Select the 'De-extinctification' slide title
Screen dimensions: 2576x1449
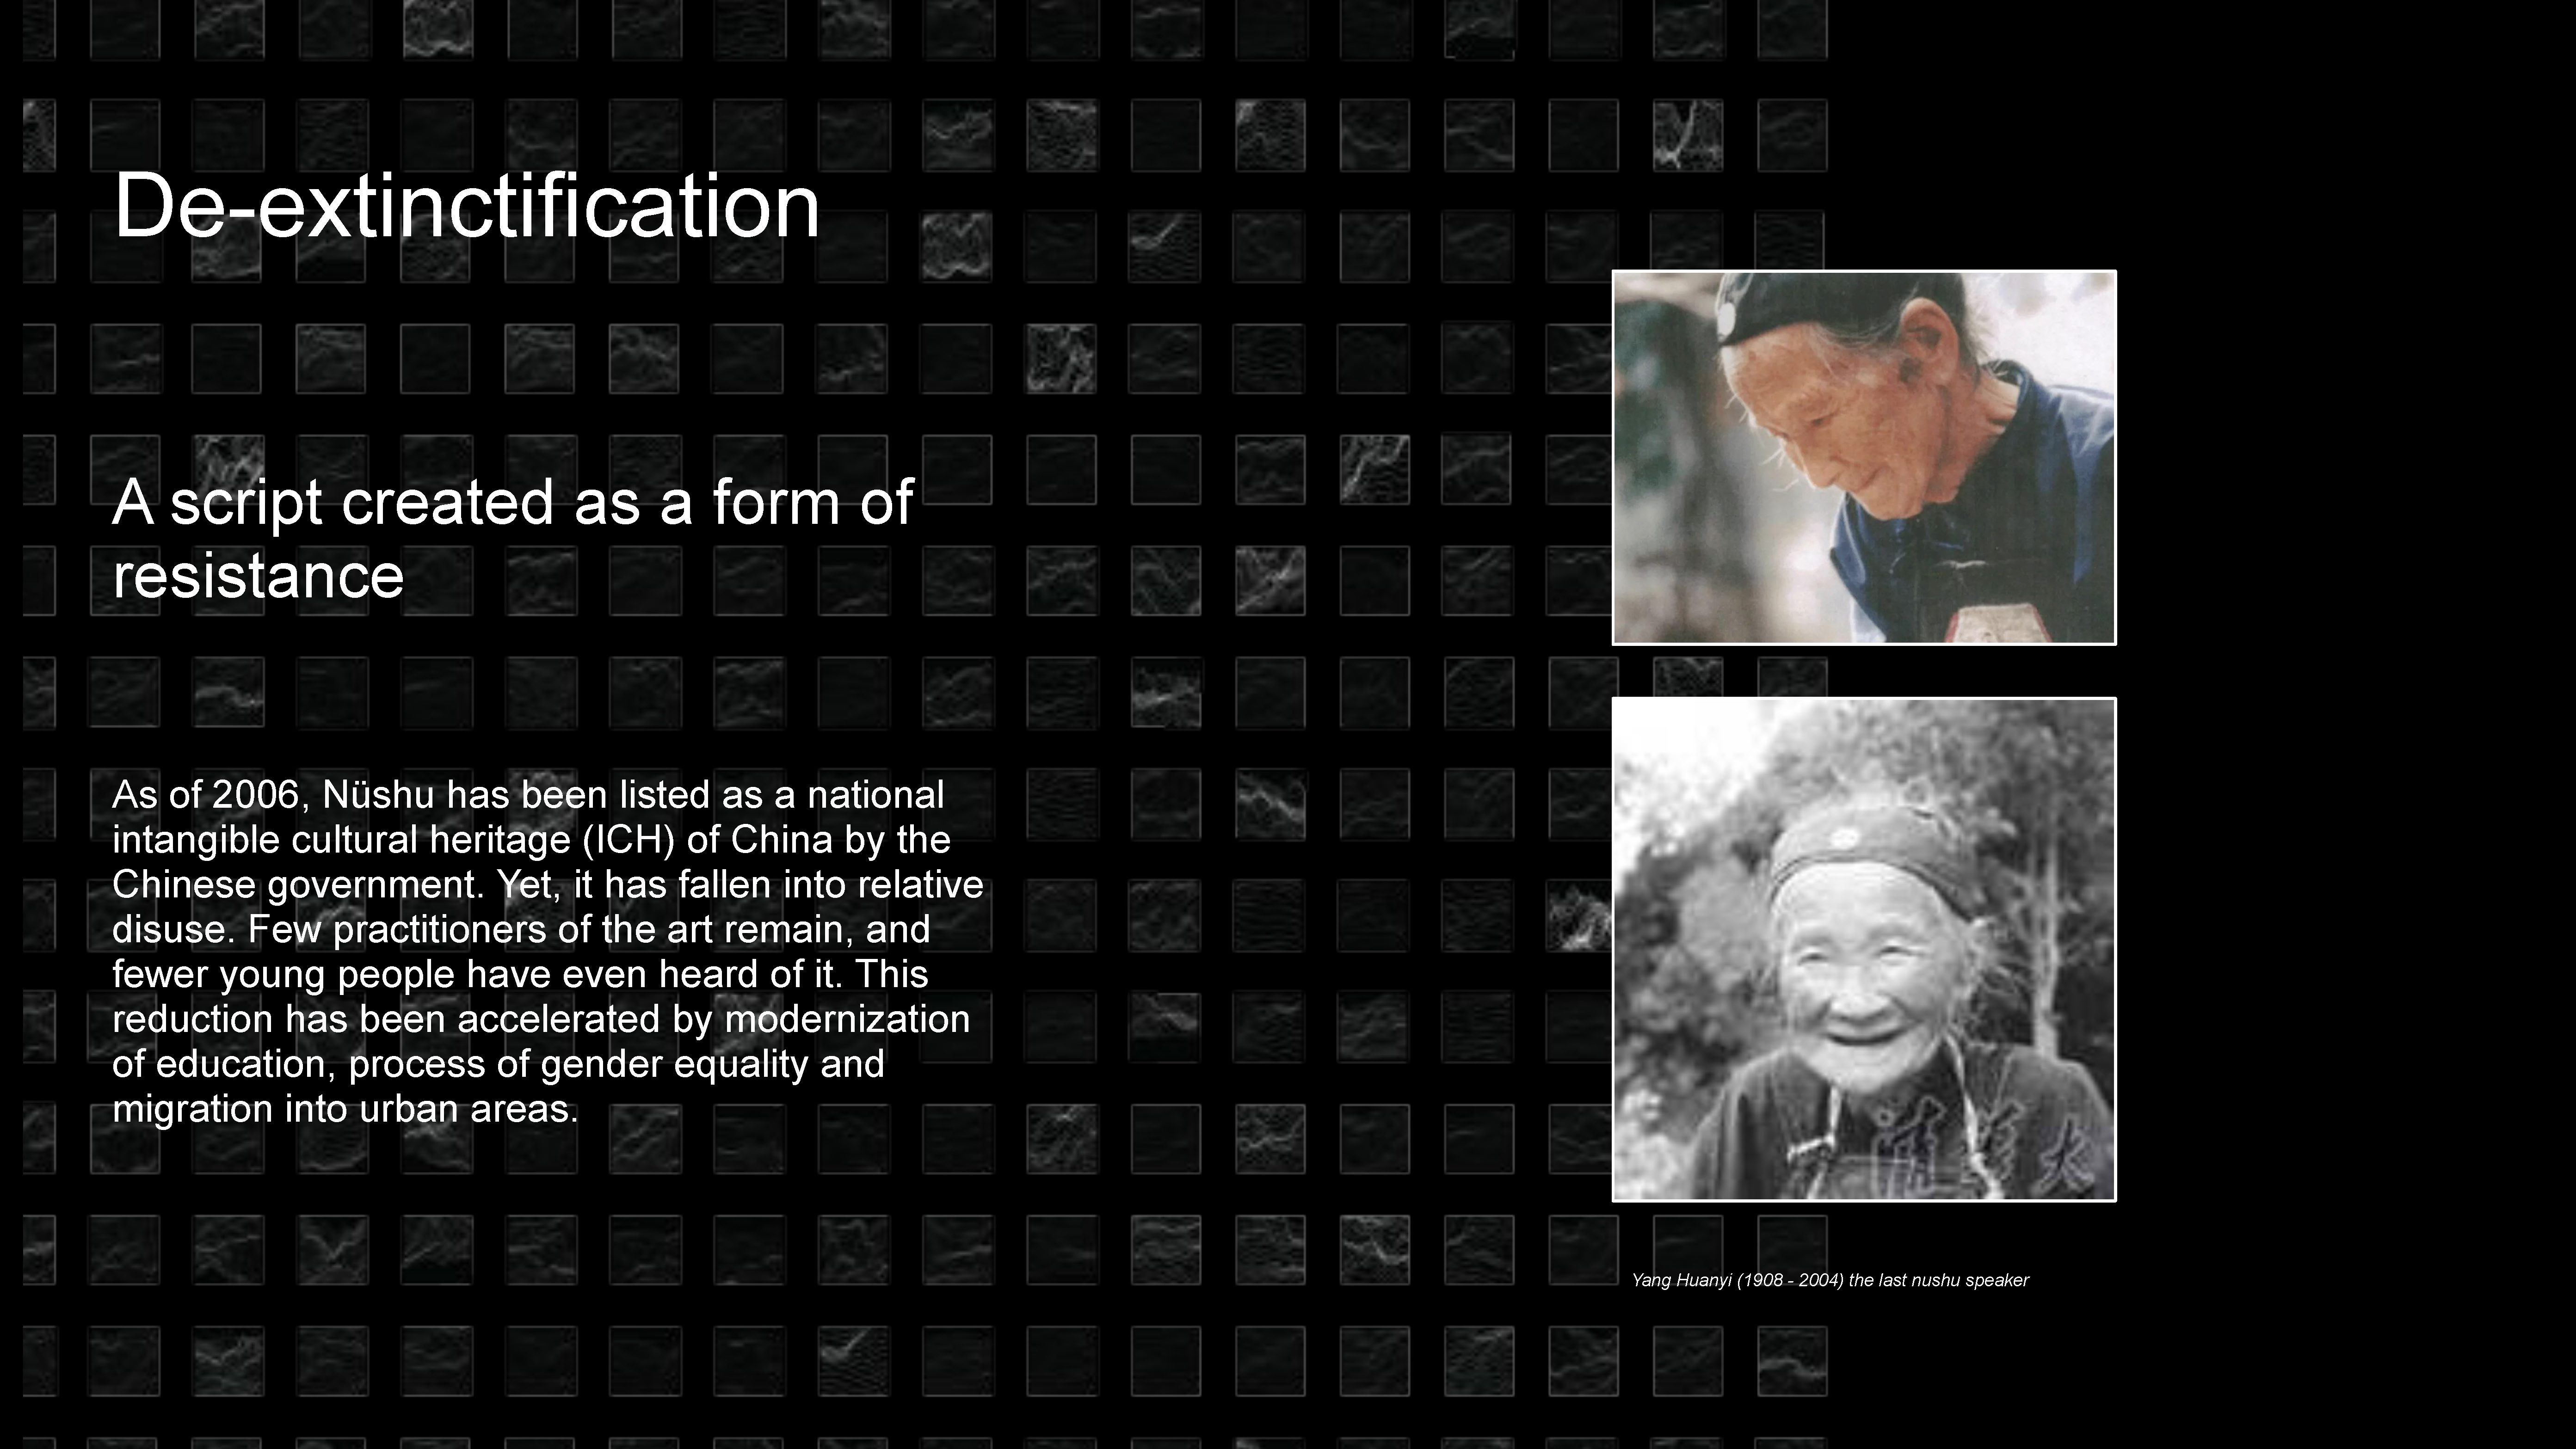click(x=467, y=206)
